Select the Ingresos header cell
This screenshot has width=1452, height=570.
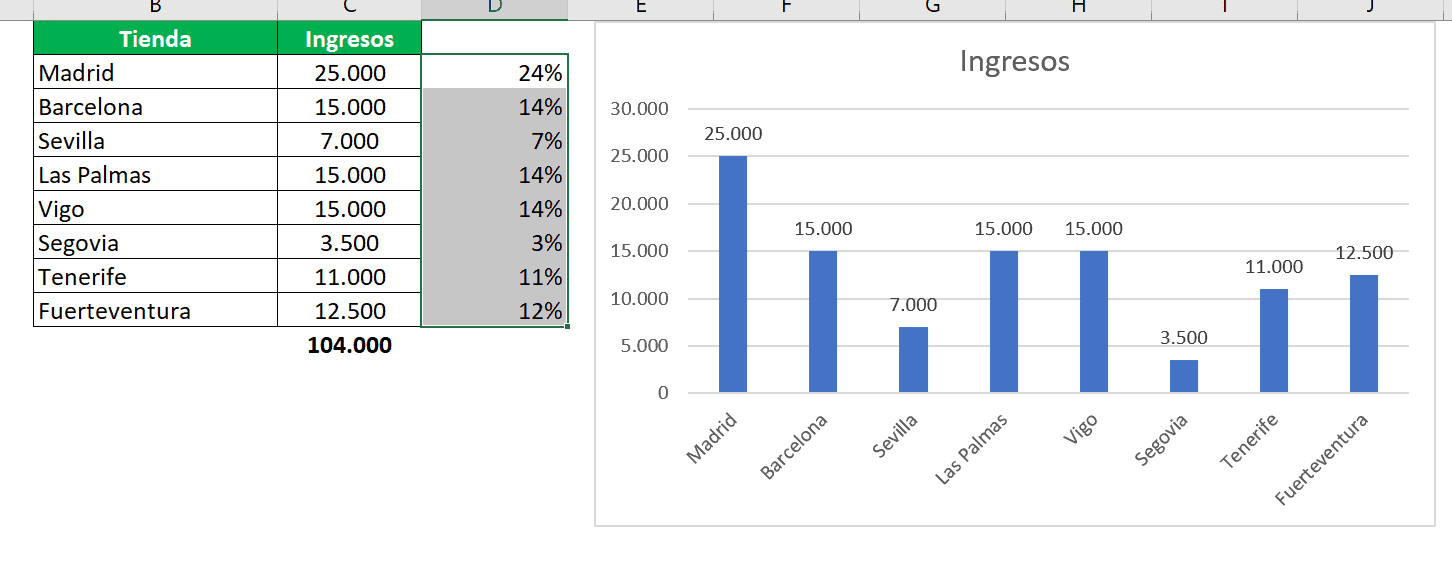point(349,38)
